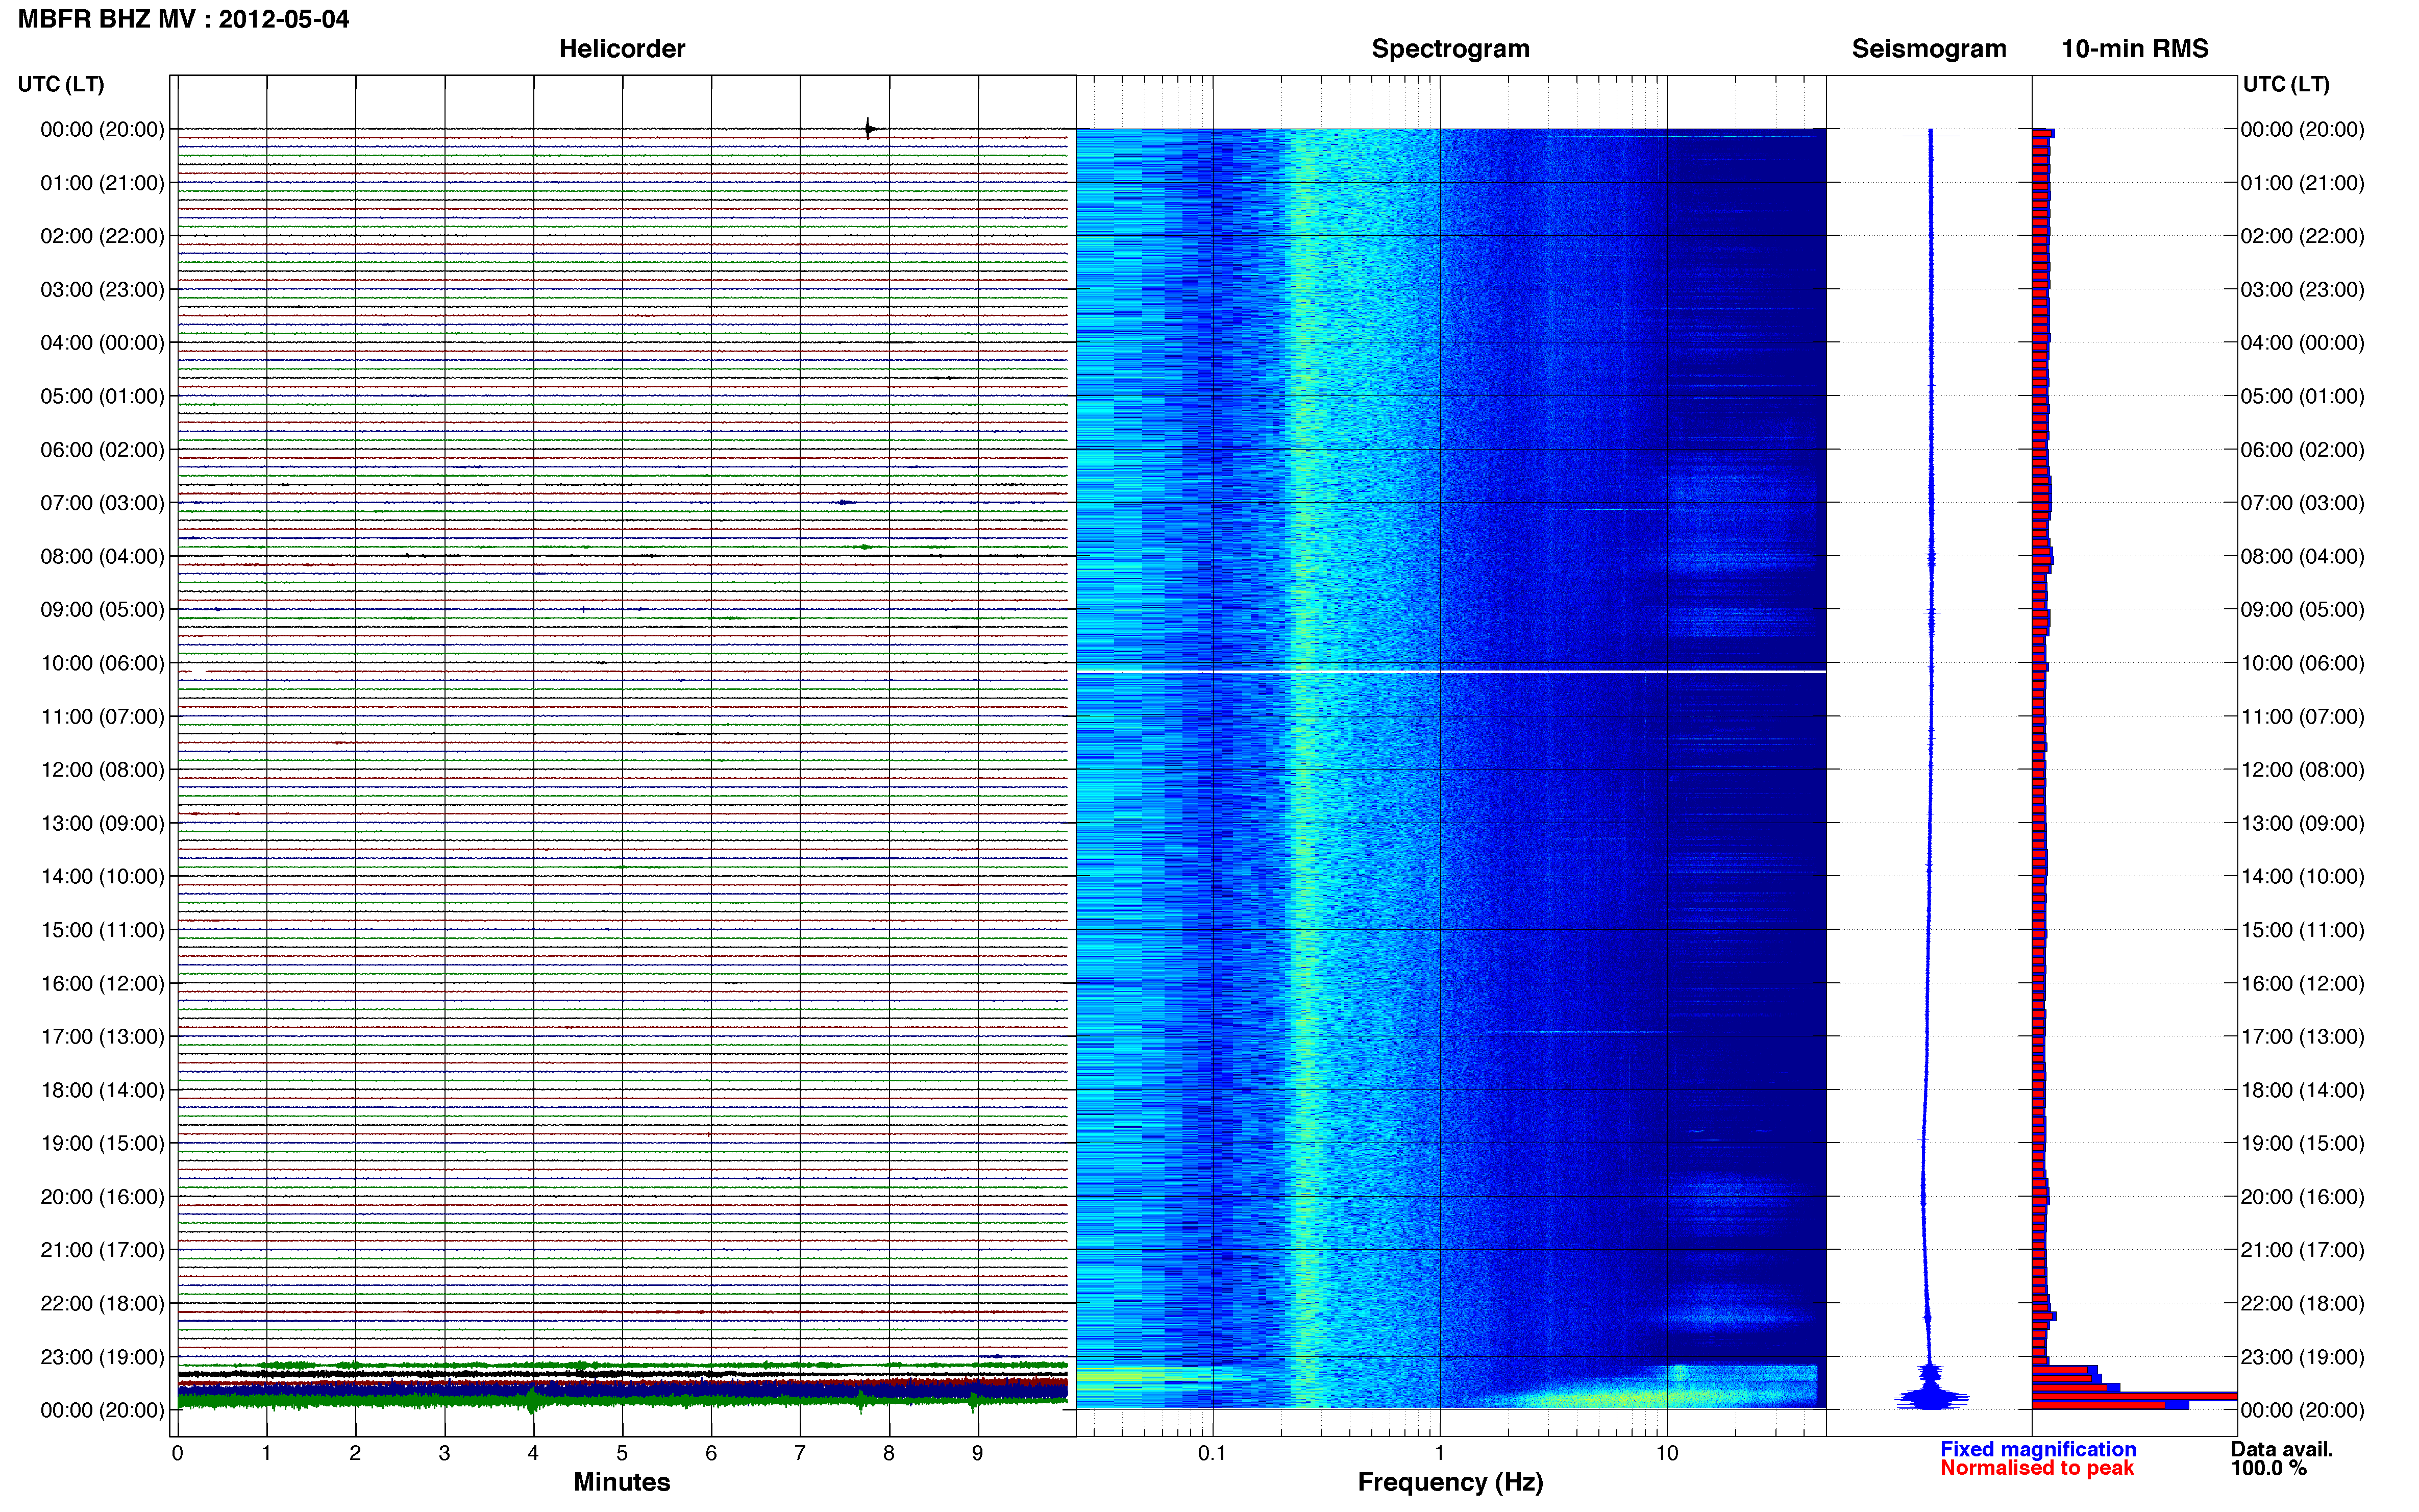Click the left time label '10:00 (06:00)'

102,663
